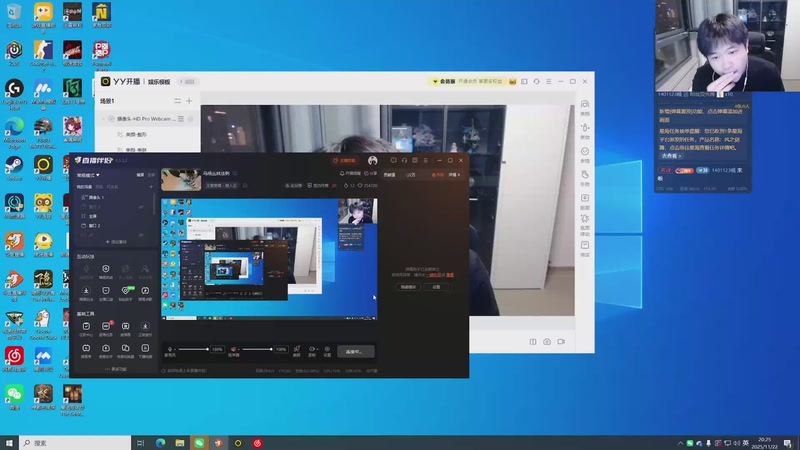Click the red button in 直播伴侣 title bar
Viewport: 800px width, 450px height.
(x=344, y=160)
